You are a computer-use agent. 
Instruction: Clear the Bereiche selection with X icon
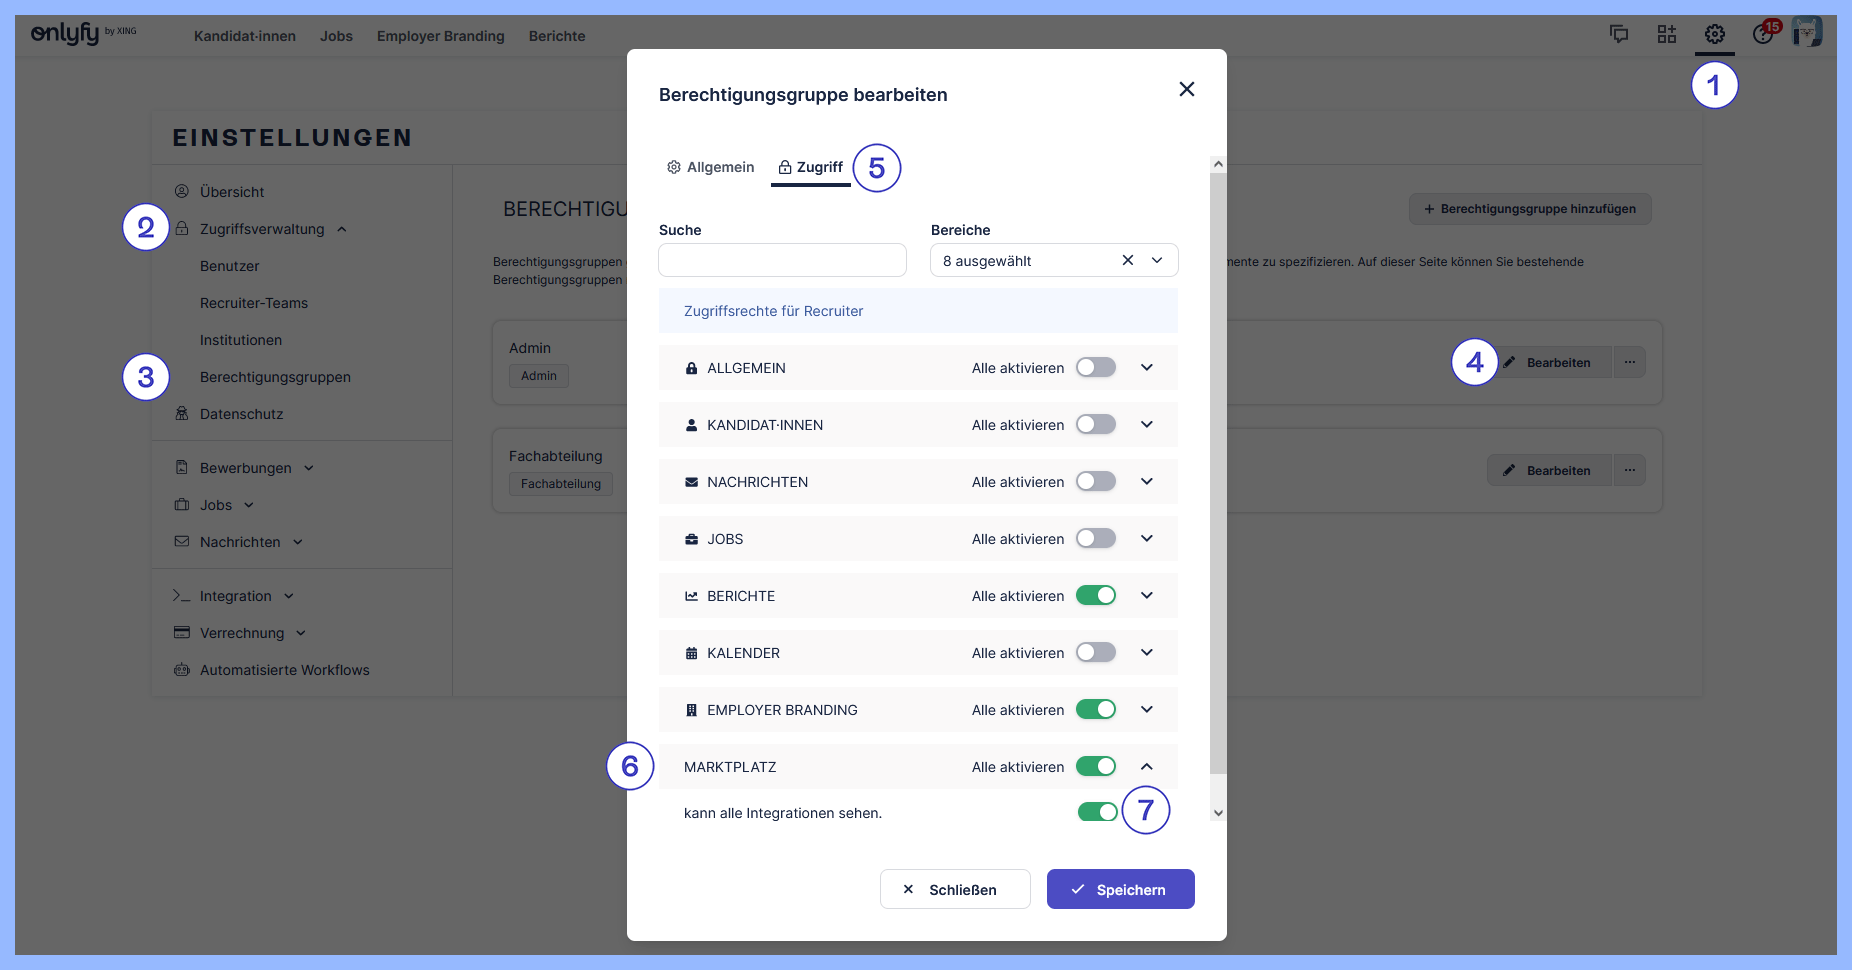(1127, 260)
